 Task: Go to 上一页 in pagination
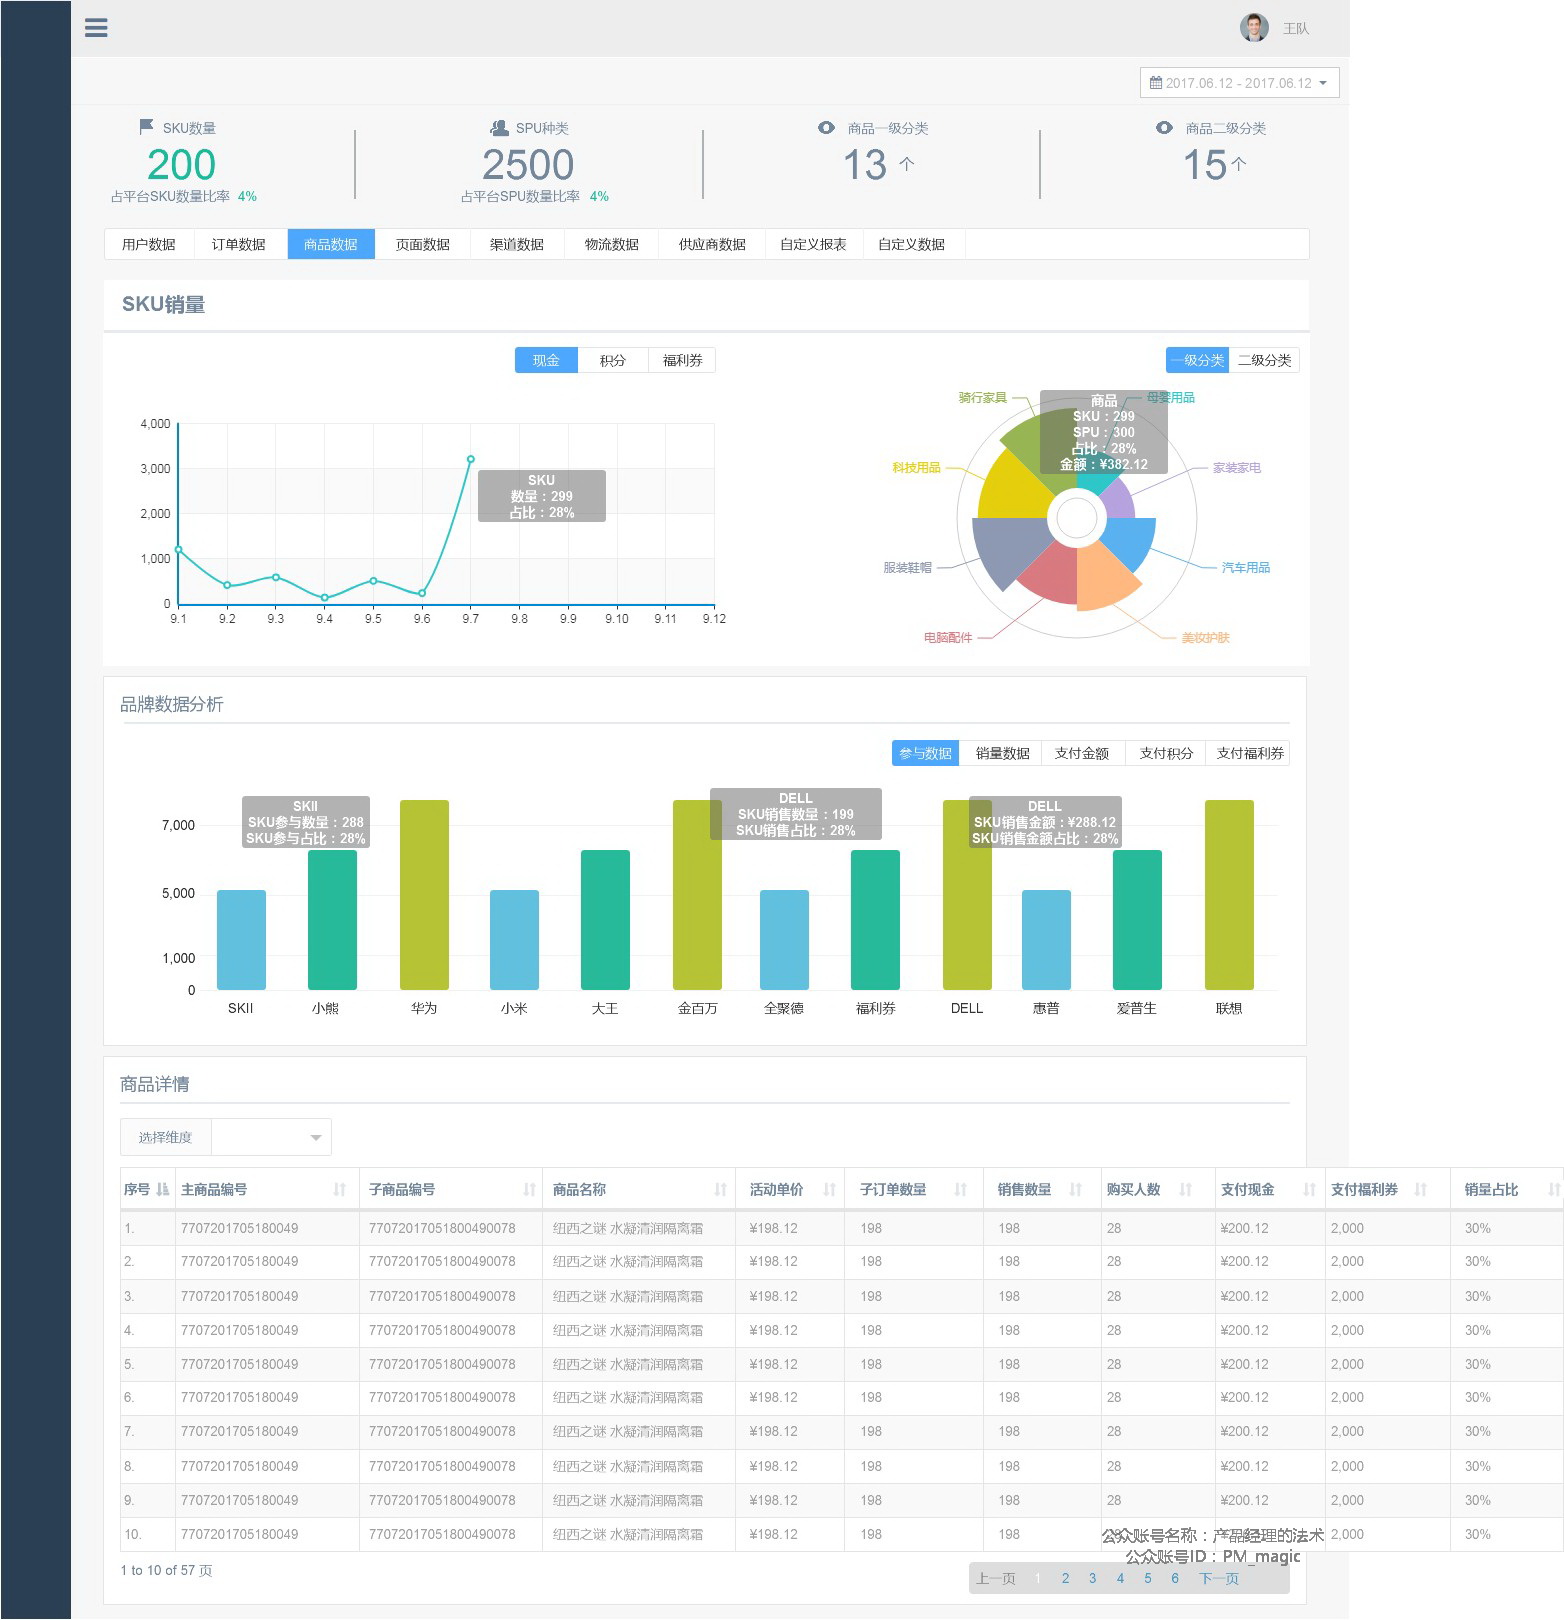996,1578
